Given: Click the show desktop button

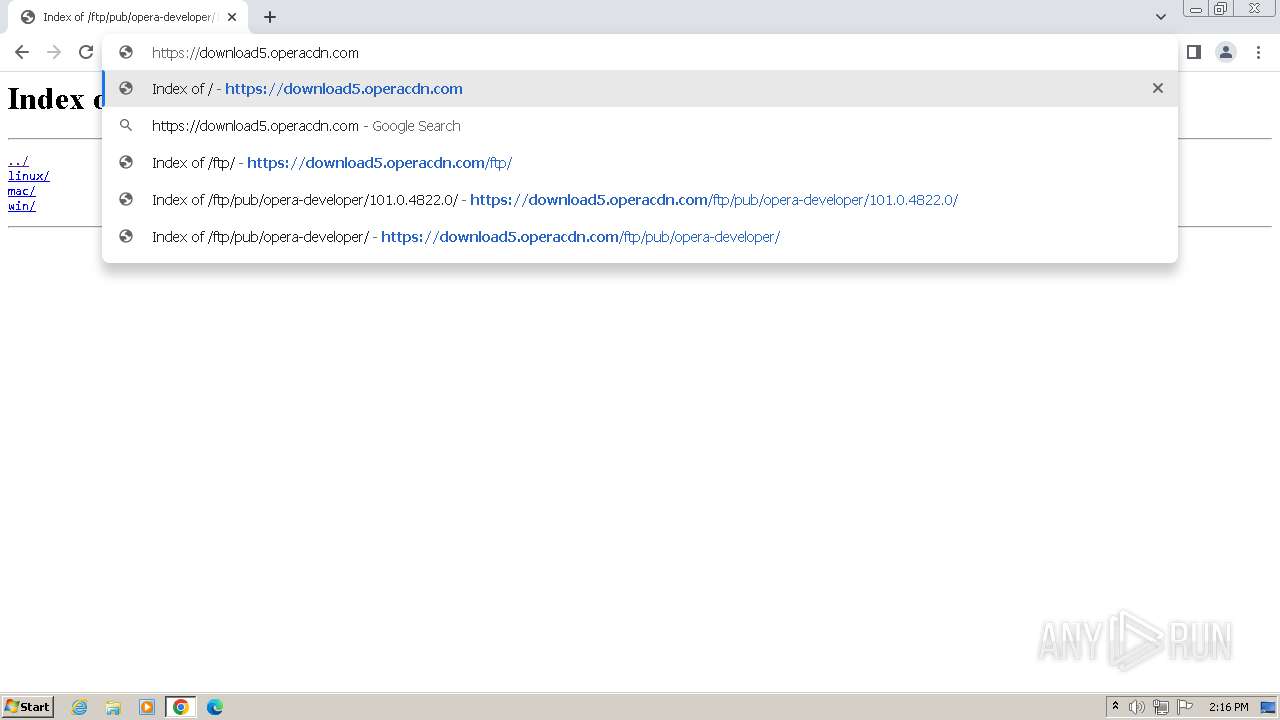Looking at the screenshot, I should click(x=1268, y=707).
